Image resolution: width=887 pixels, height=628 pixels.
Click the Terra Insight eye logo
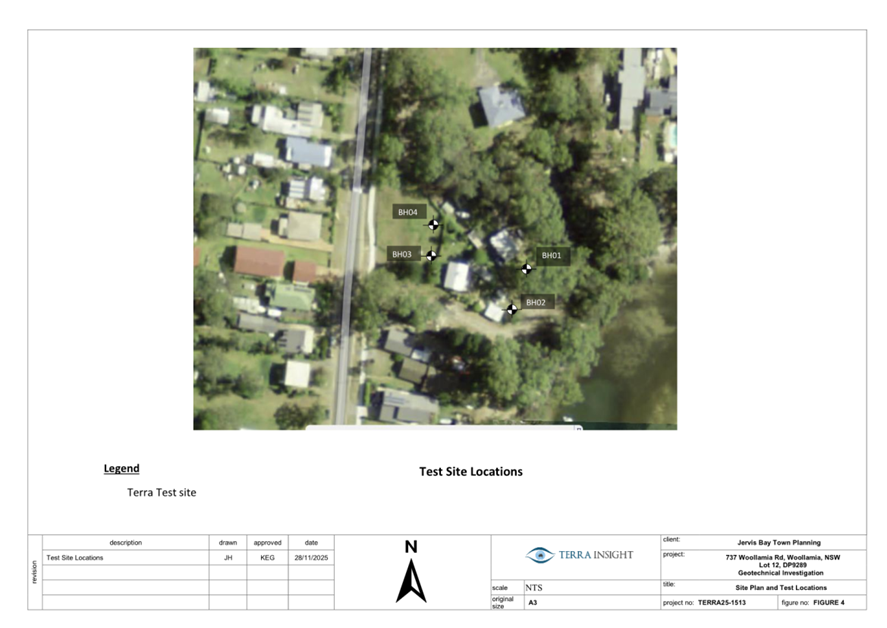click(540, 555)
